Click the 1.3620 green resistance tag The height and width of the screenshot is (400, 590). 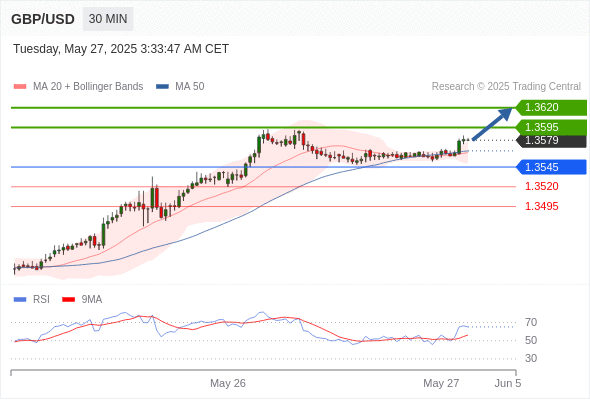(x=551, y=108)
